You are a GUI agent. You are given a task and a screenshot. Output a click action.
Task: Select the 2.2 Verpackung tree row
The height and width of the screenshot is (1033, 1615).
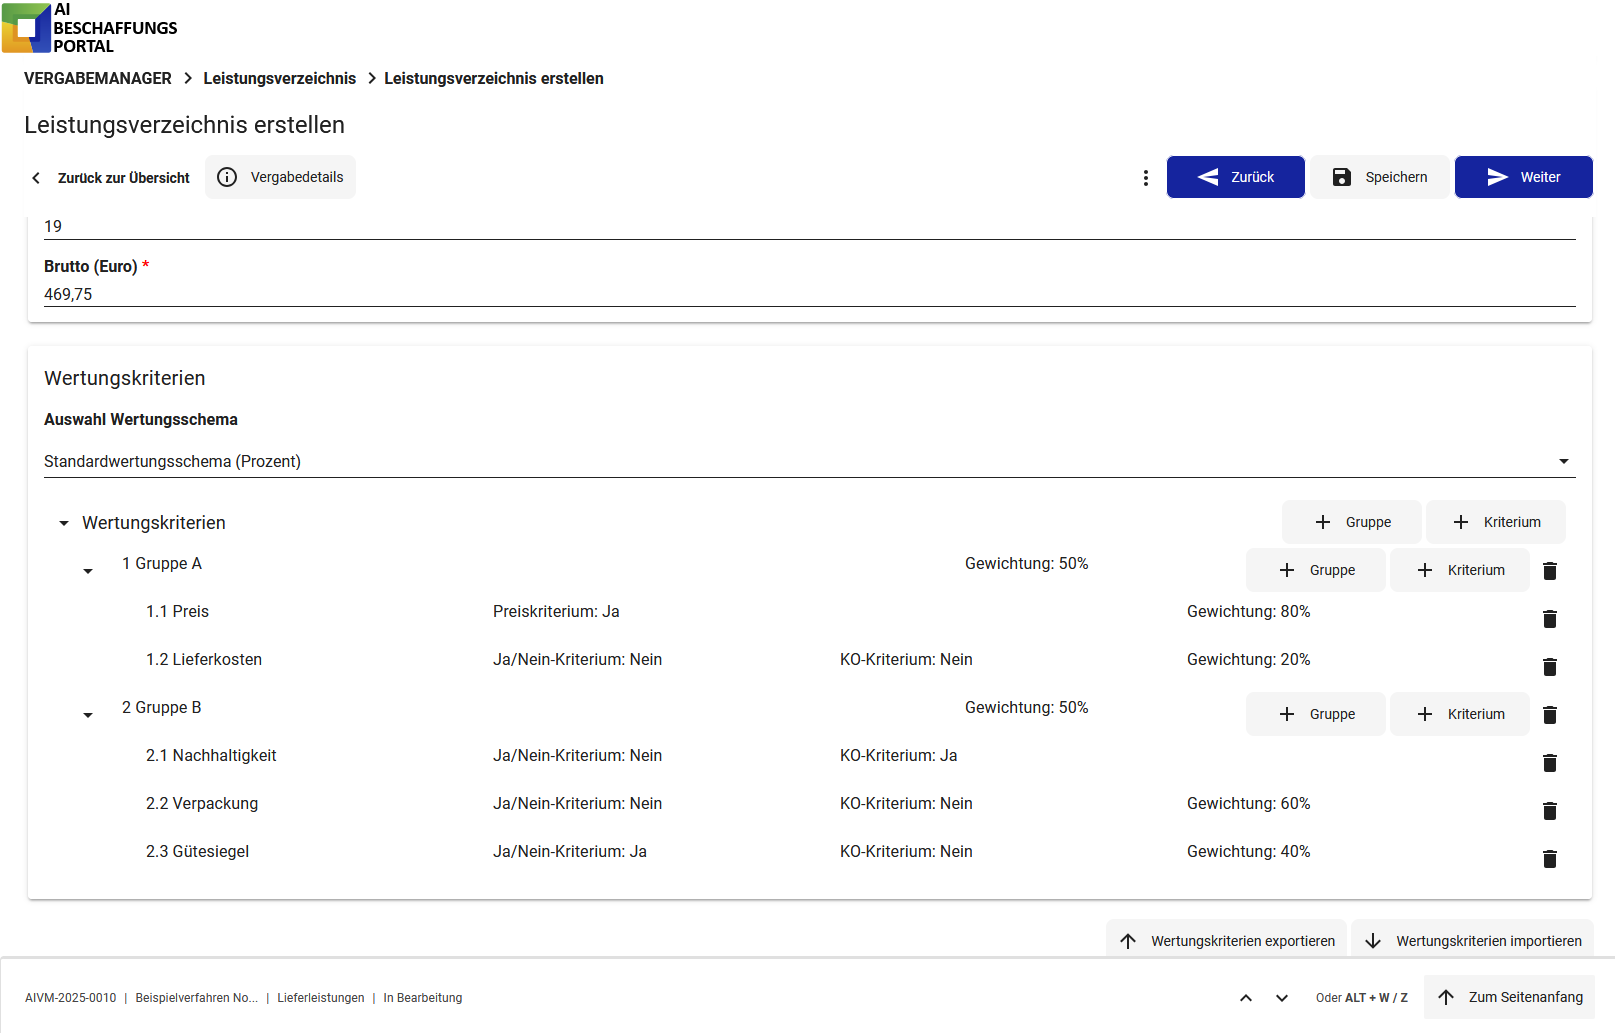coord(202,803)
